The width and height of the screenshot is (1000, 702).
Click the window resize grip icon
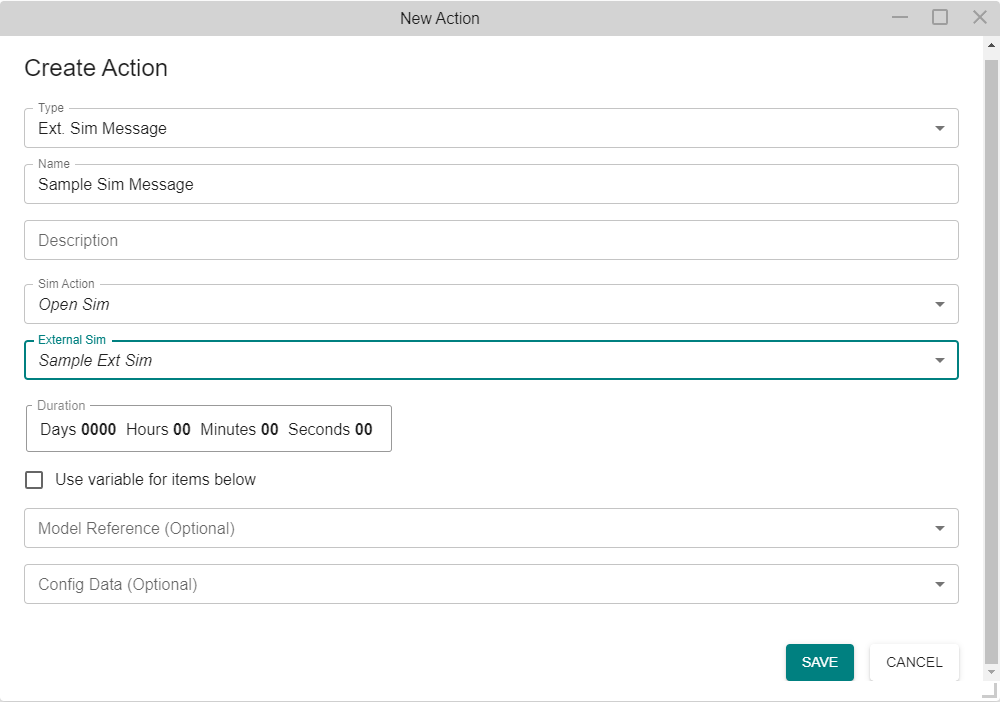(990, 691)
